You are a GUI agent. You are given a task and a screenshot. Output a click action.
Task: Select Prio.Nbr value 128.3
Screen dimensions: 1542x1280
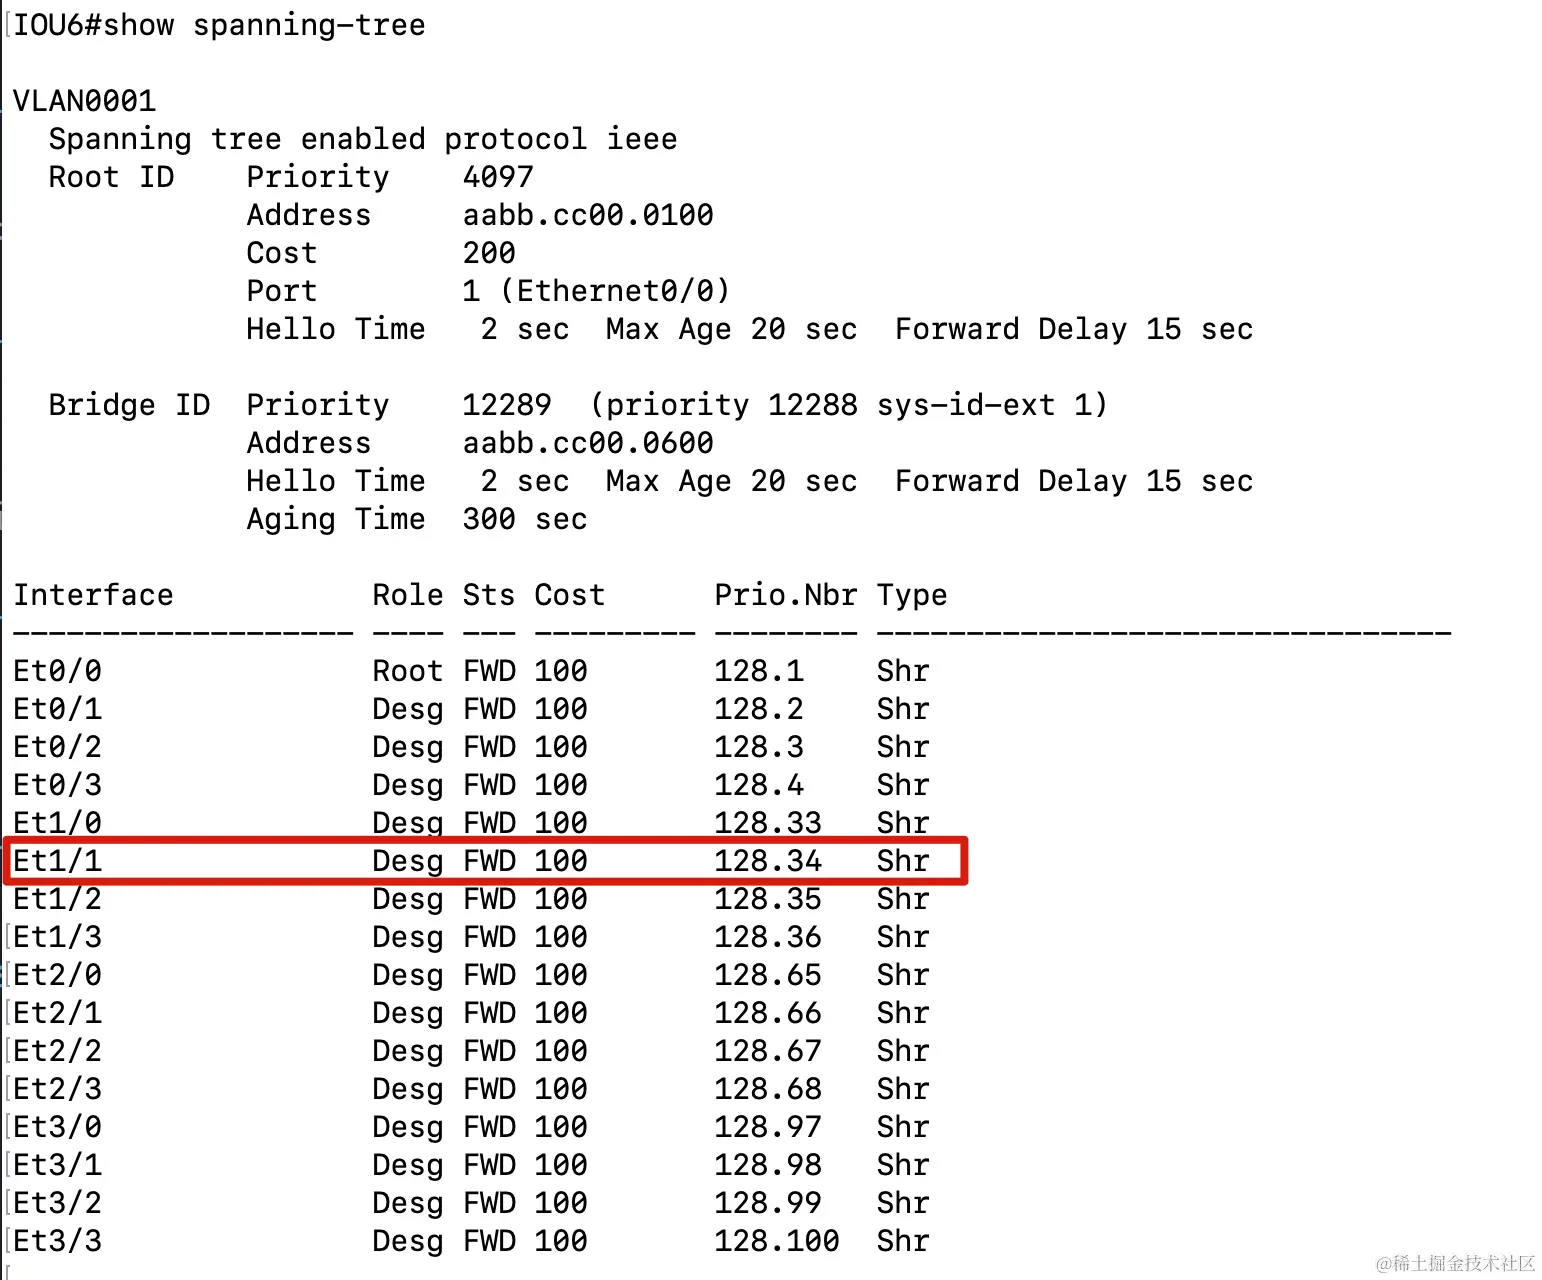click(x=759, y=747)
